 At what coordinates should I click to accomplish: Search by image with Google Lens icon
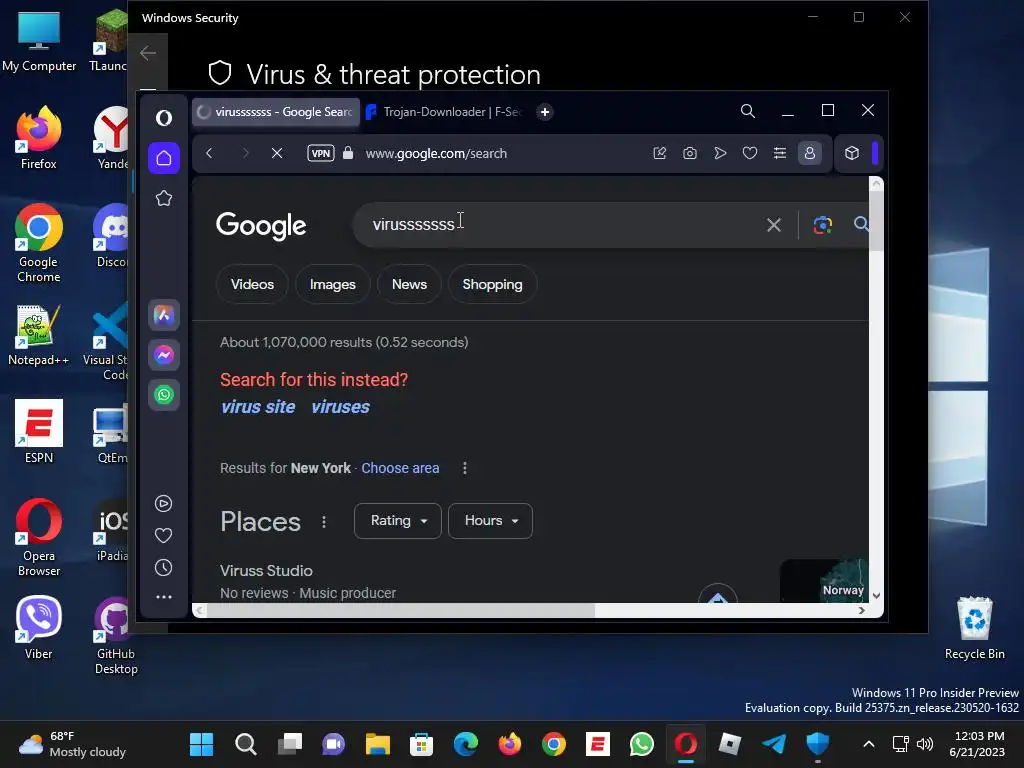pos(823,225)
